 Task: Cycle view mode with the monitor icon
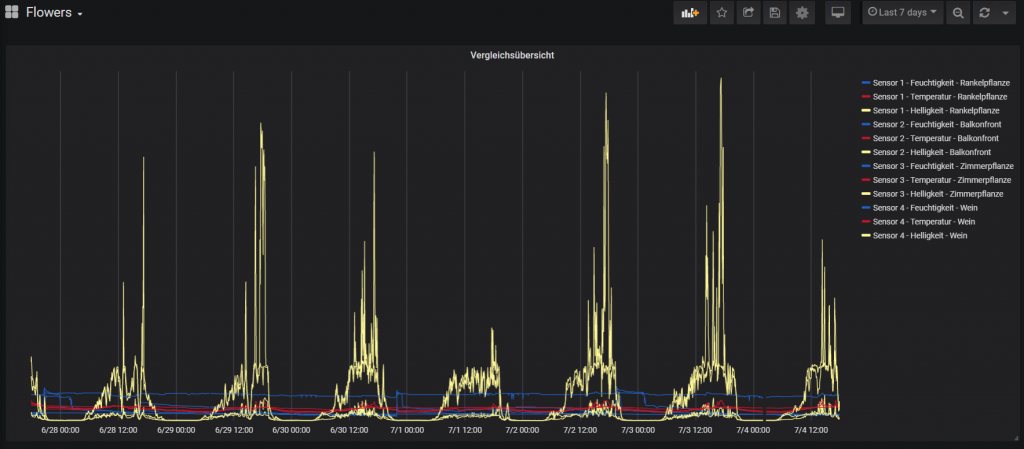(x=837, y=13)
